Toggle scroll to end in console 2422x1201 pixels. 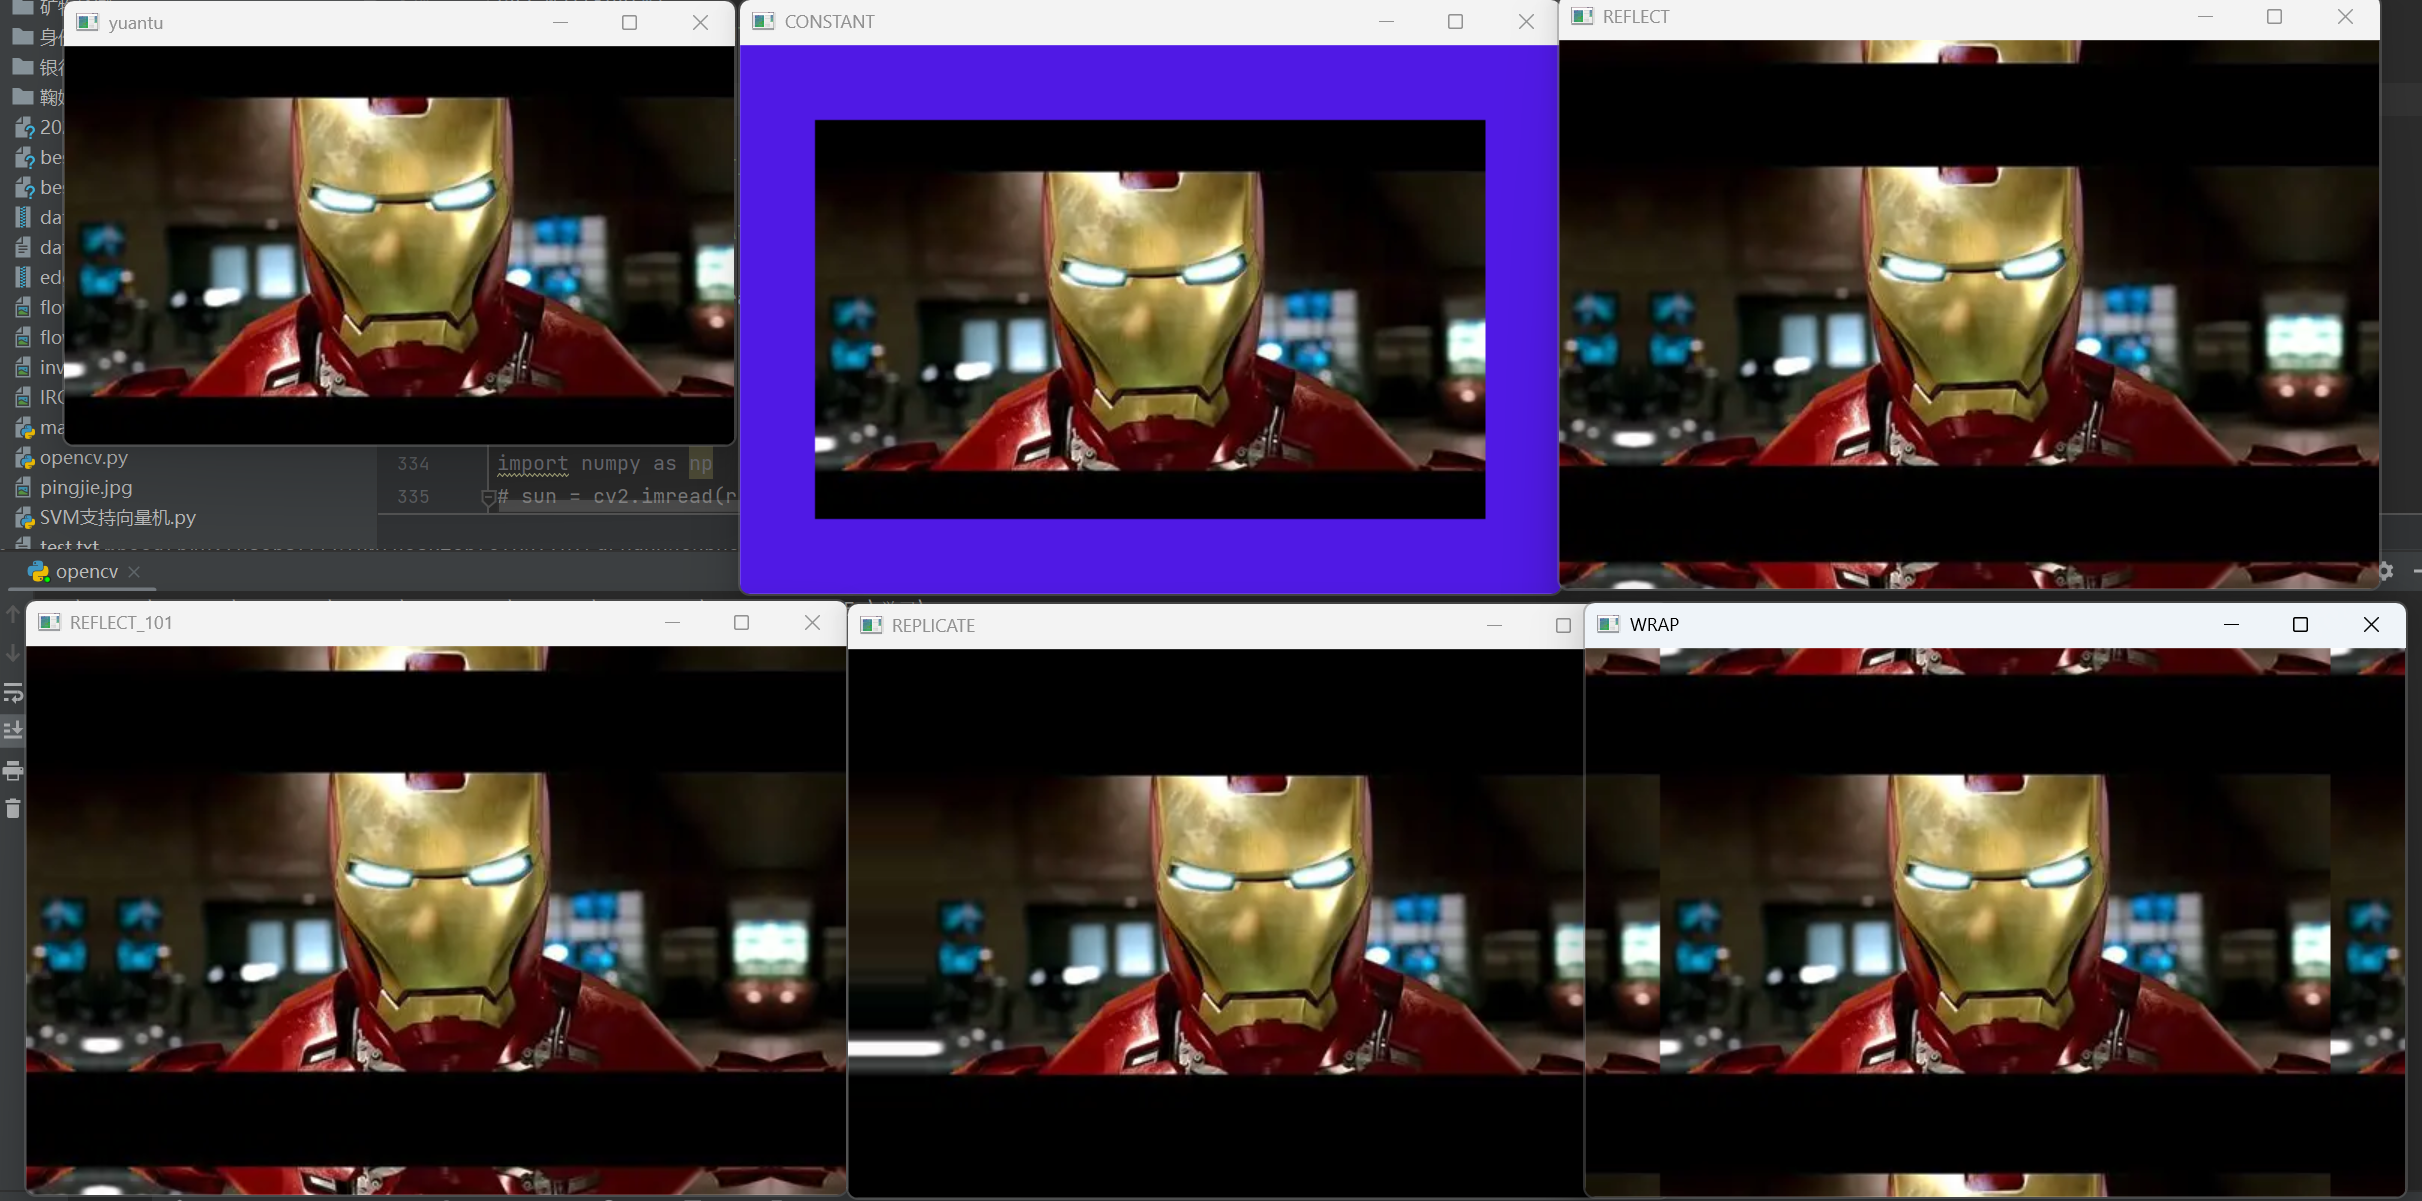tap(13, 731)
